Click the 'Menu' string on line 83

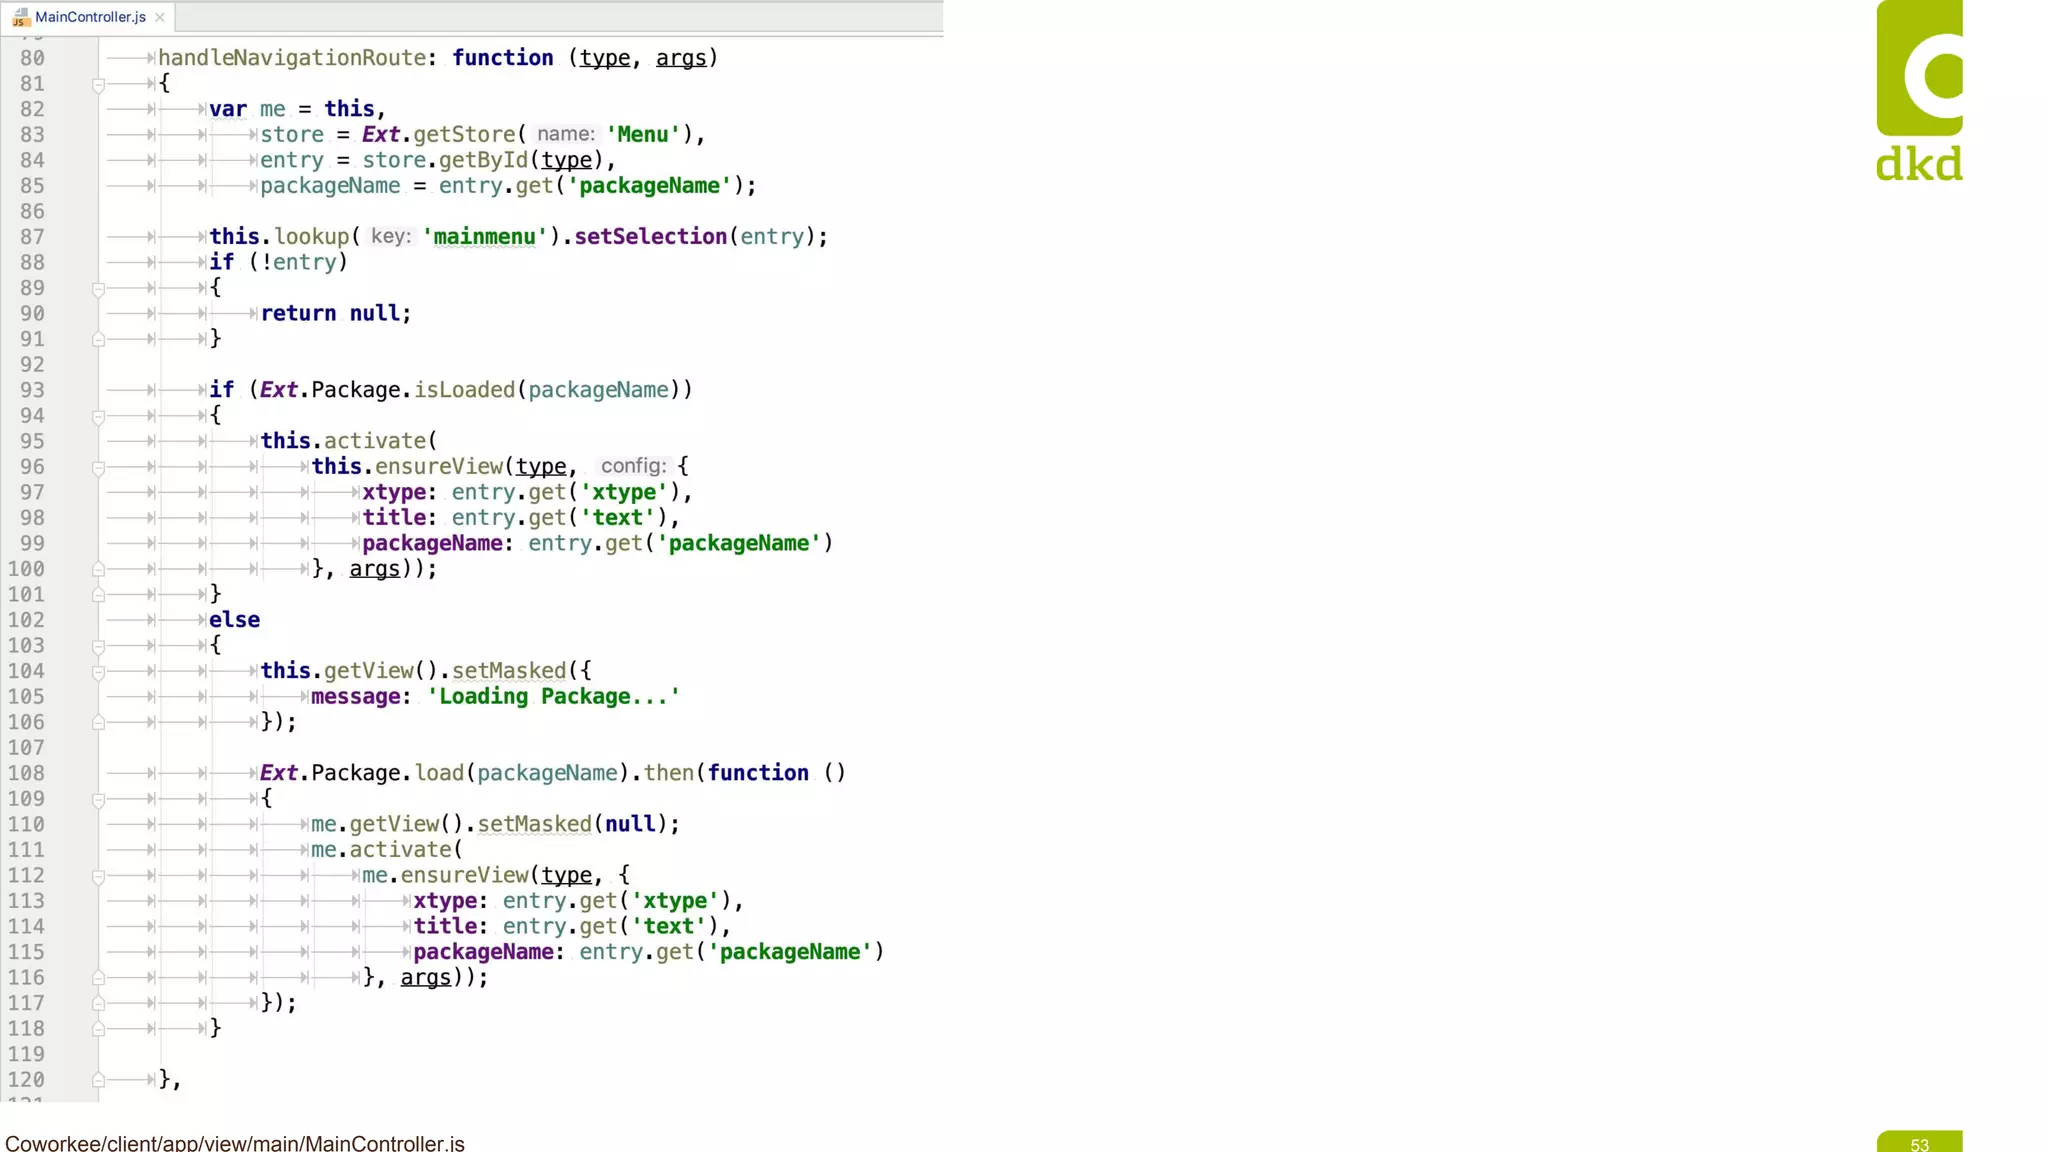click(x=643, y=135)
